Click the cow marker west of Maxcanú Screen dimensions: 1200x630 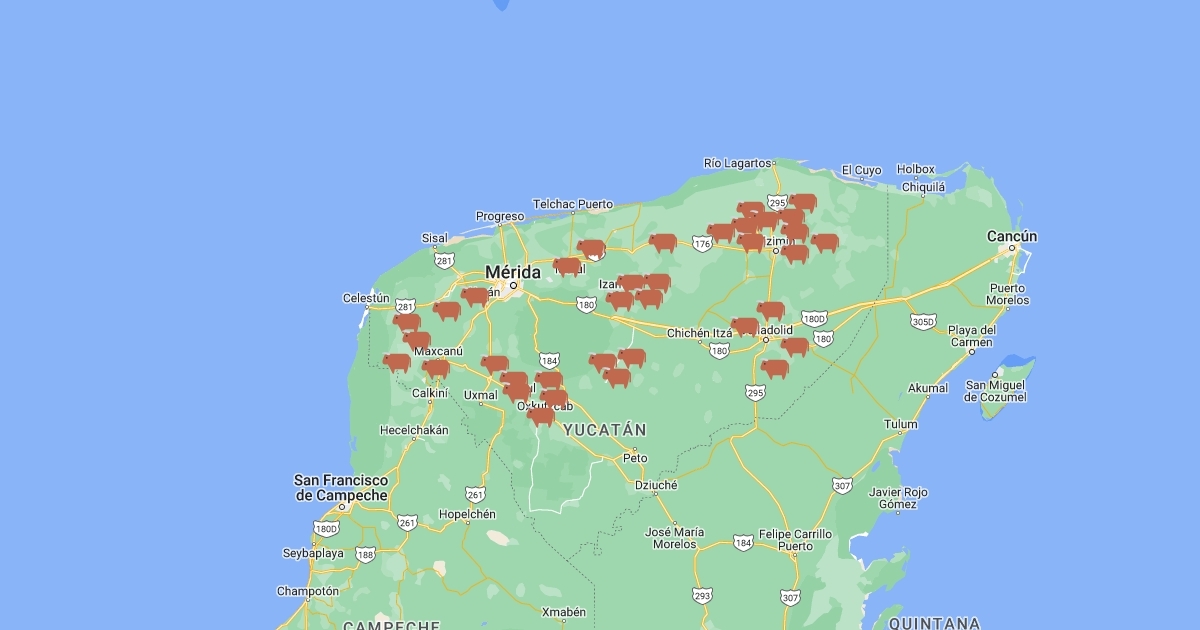pyautogui.click(x=397, y=362)
